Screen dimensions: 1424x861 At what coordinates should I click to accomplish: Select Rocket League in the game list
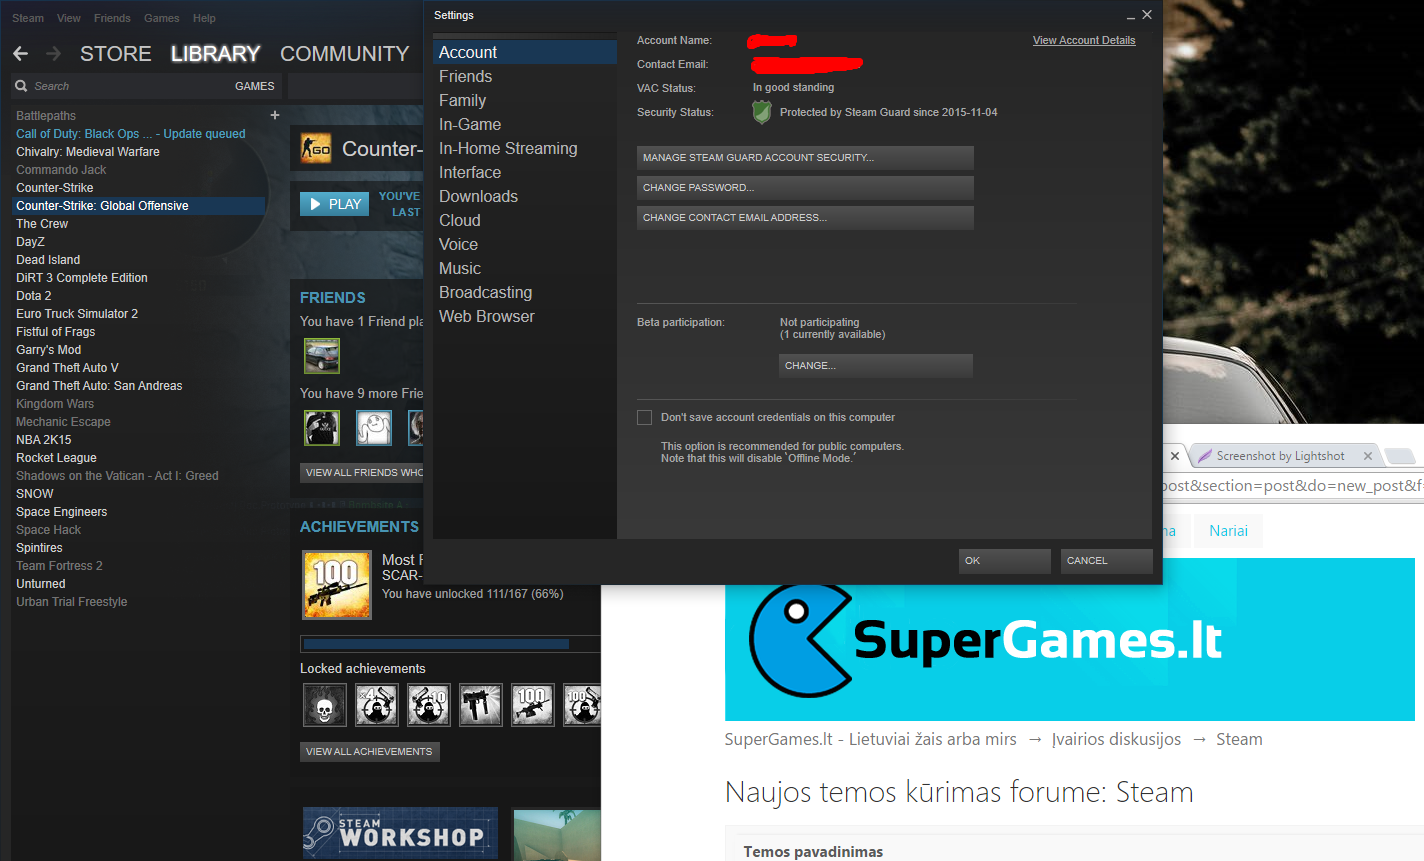56,458
